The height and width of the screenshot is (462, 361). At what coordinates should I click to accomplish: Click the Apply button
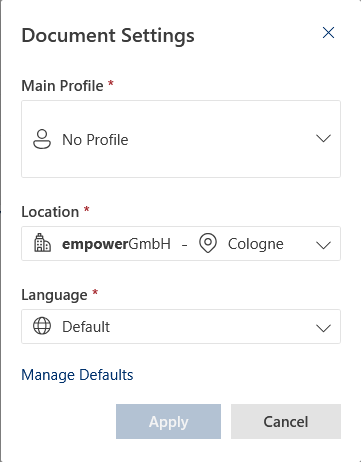168,421
